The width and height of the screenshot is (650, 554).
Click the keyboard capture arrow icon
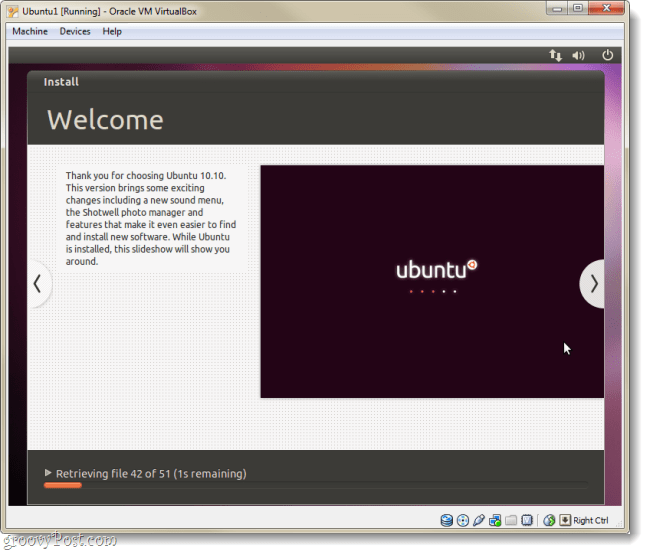pos(565,520)
